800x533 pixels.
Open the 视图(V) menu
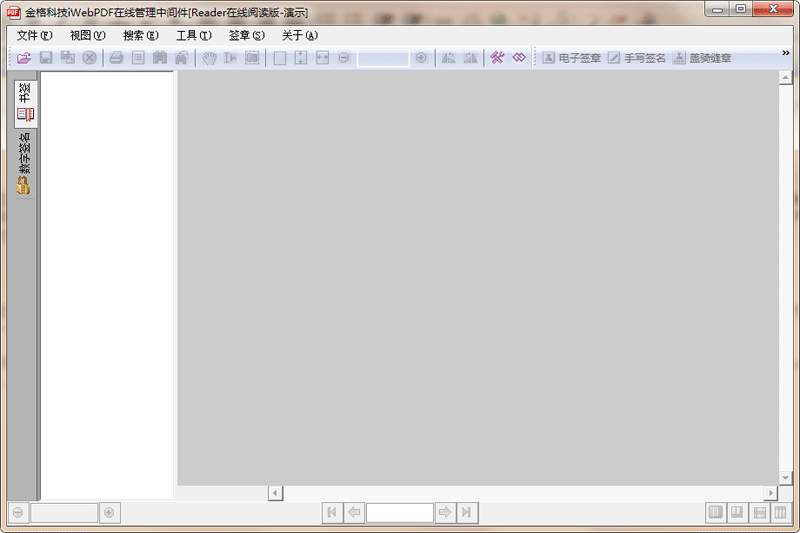click(x=87, y=35)
